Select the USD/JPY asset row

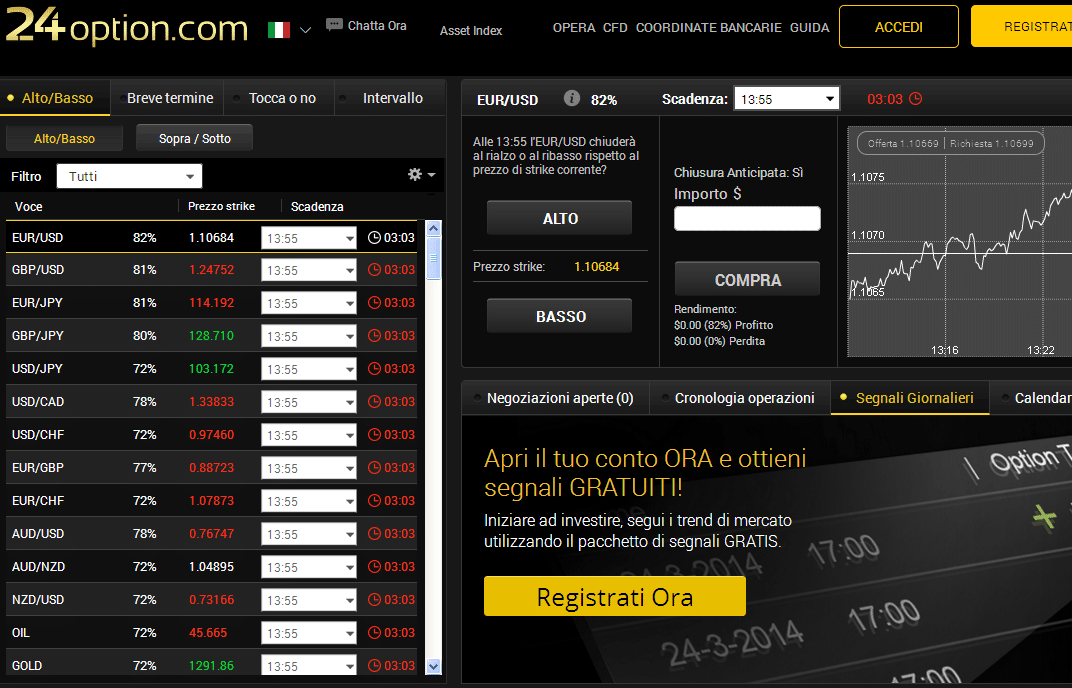211,369
